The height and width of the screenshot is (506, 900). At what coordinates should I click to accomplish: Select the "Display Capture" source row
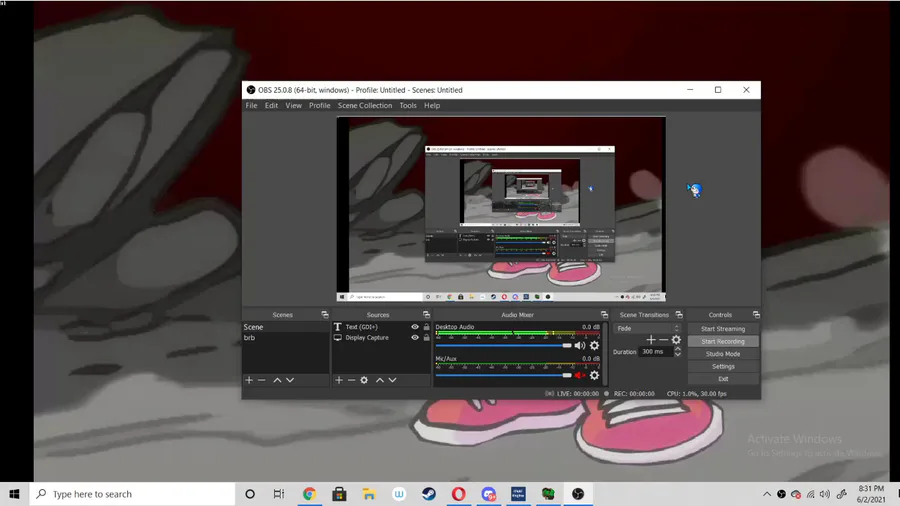[381, 337]
